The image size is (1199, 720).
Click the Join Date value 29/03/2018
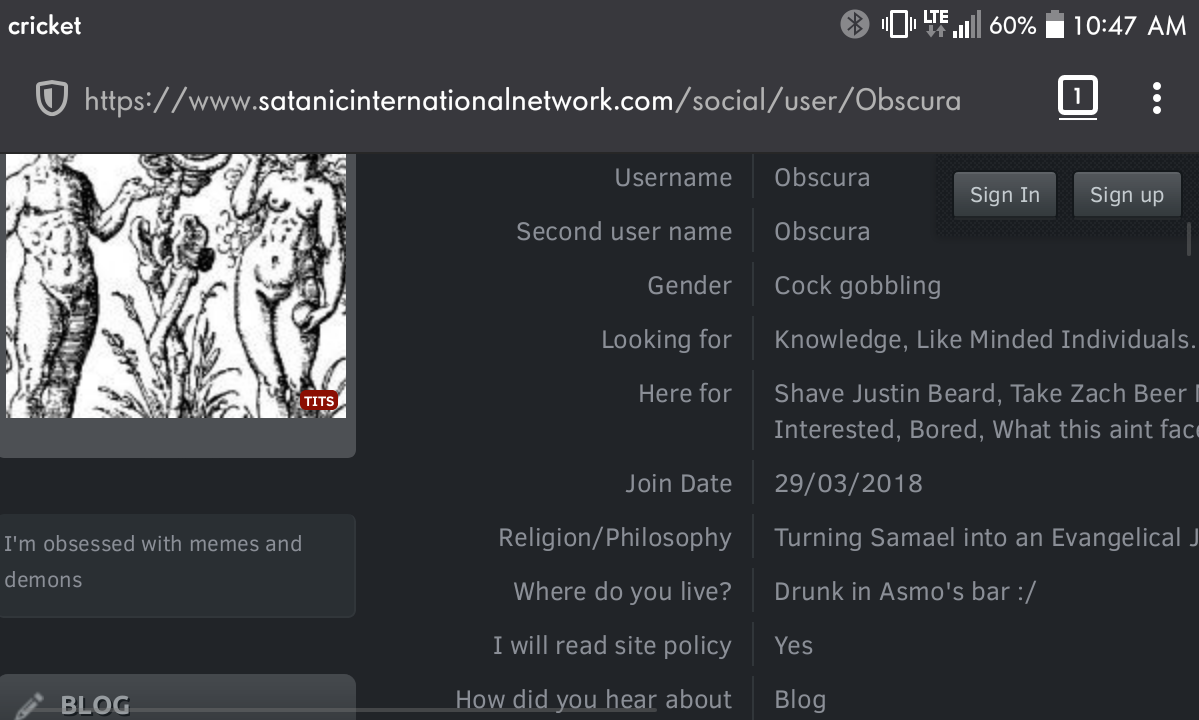point(848,483)
